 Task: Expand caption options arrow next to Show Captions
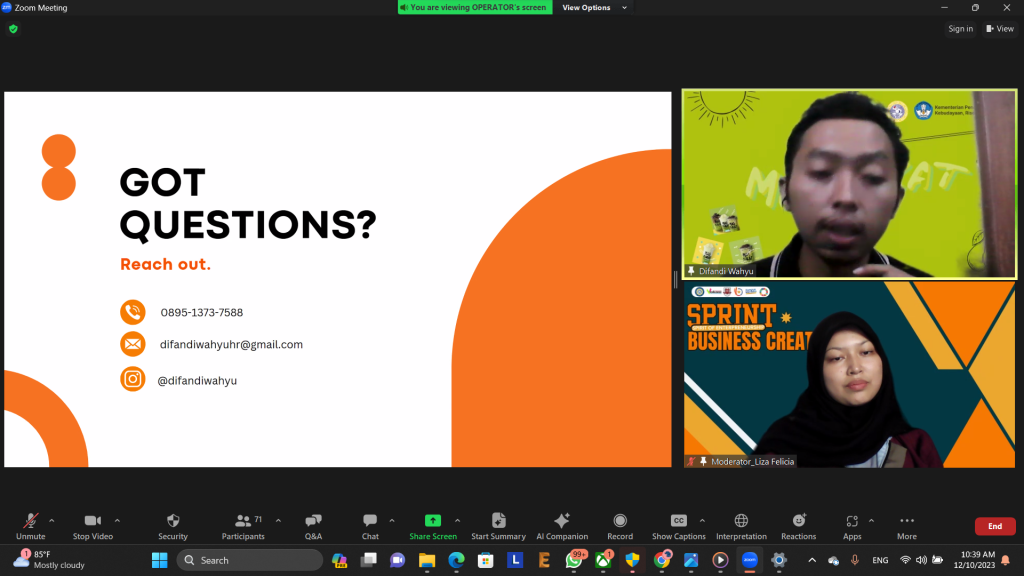(702, 520)
